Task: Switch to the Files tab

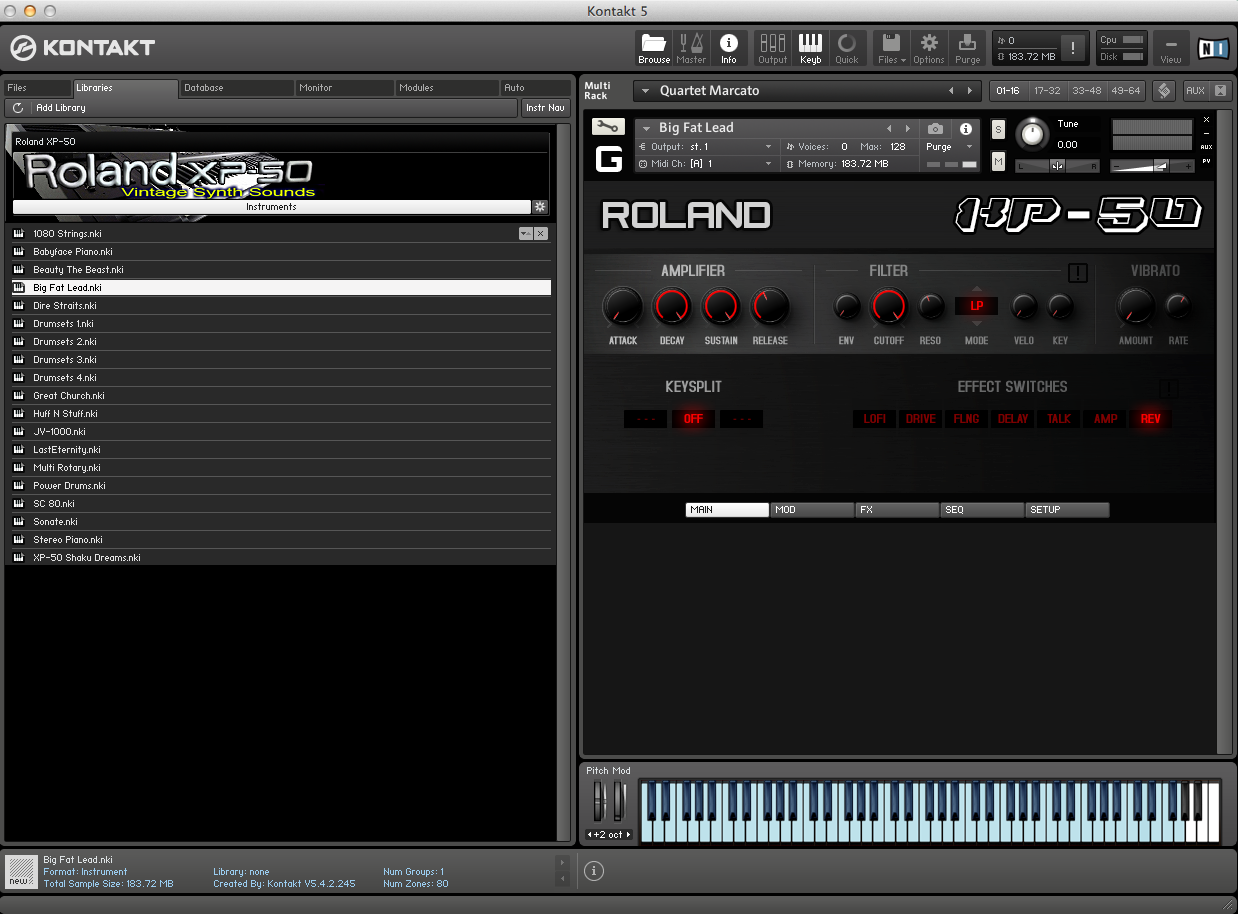Action: (x=37, y=88)
